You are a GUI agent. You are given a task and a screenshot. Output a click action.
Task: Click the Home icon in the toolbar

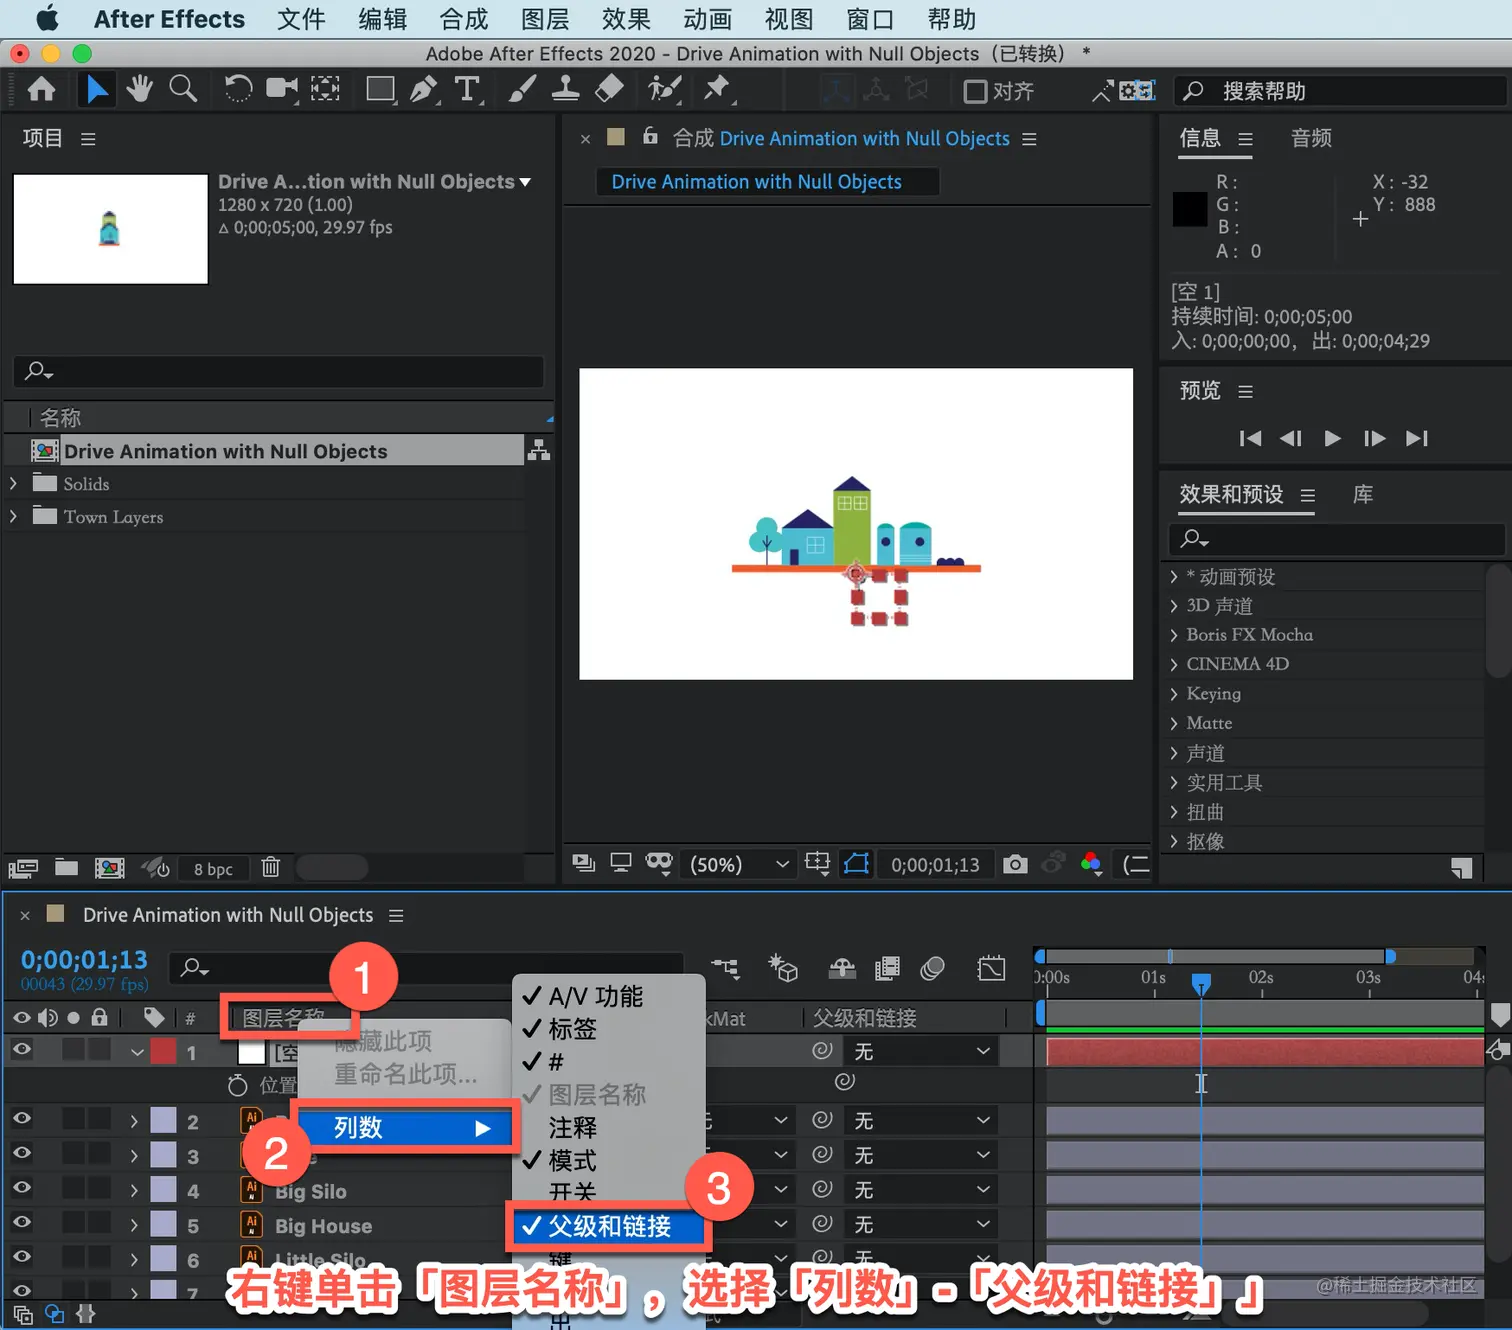point(41,90)
